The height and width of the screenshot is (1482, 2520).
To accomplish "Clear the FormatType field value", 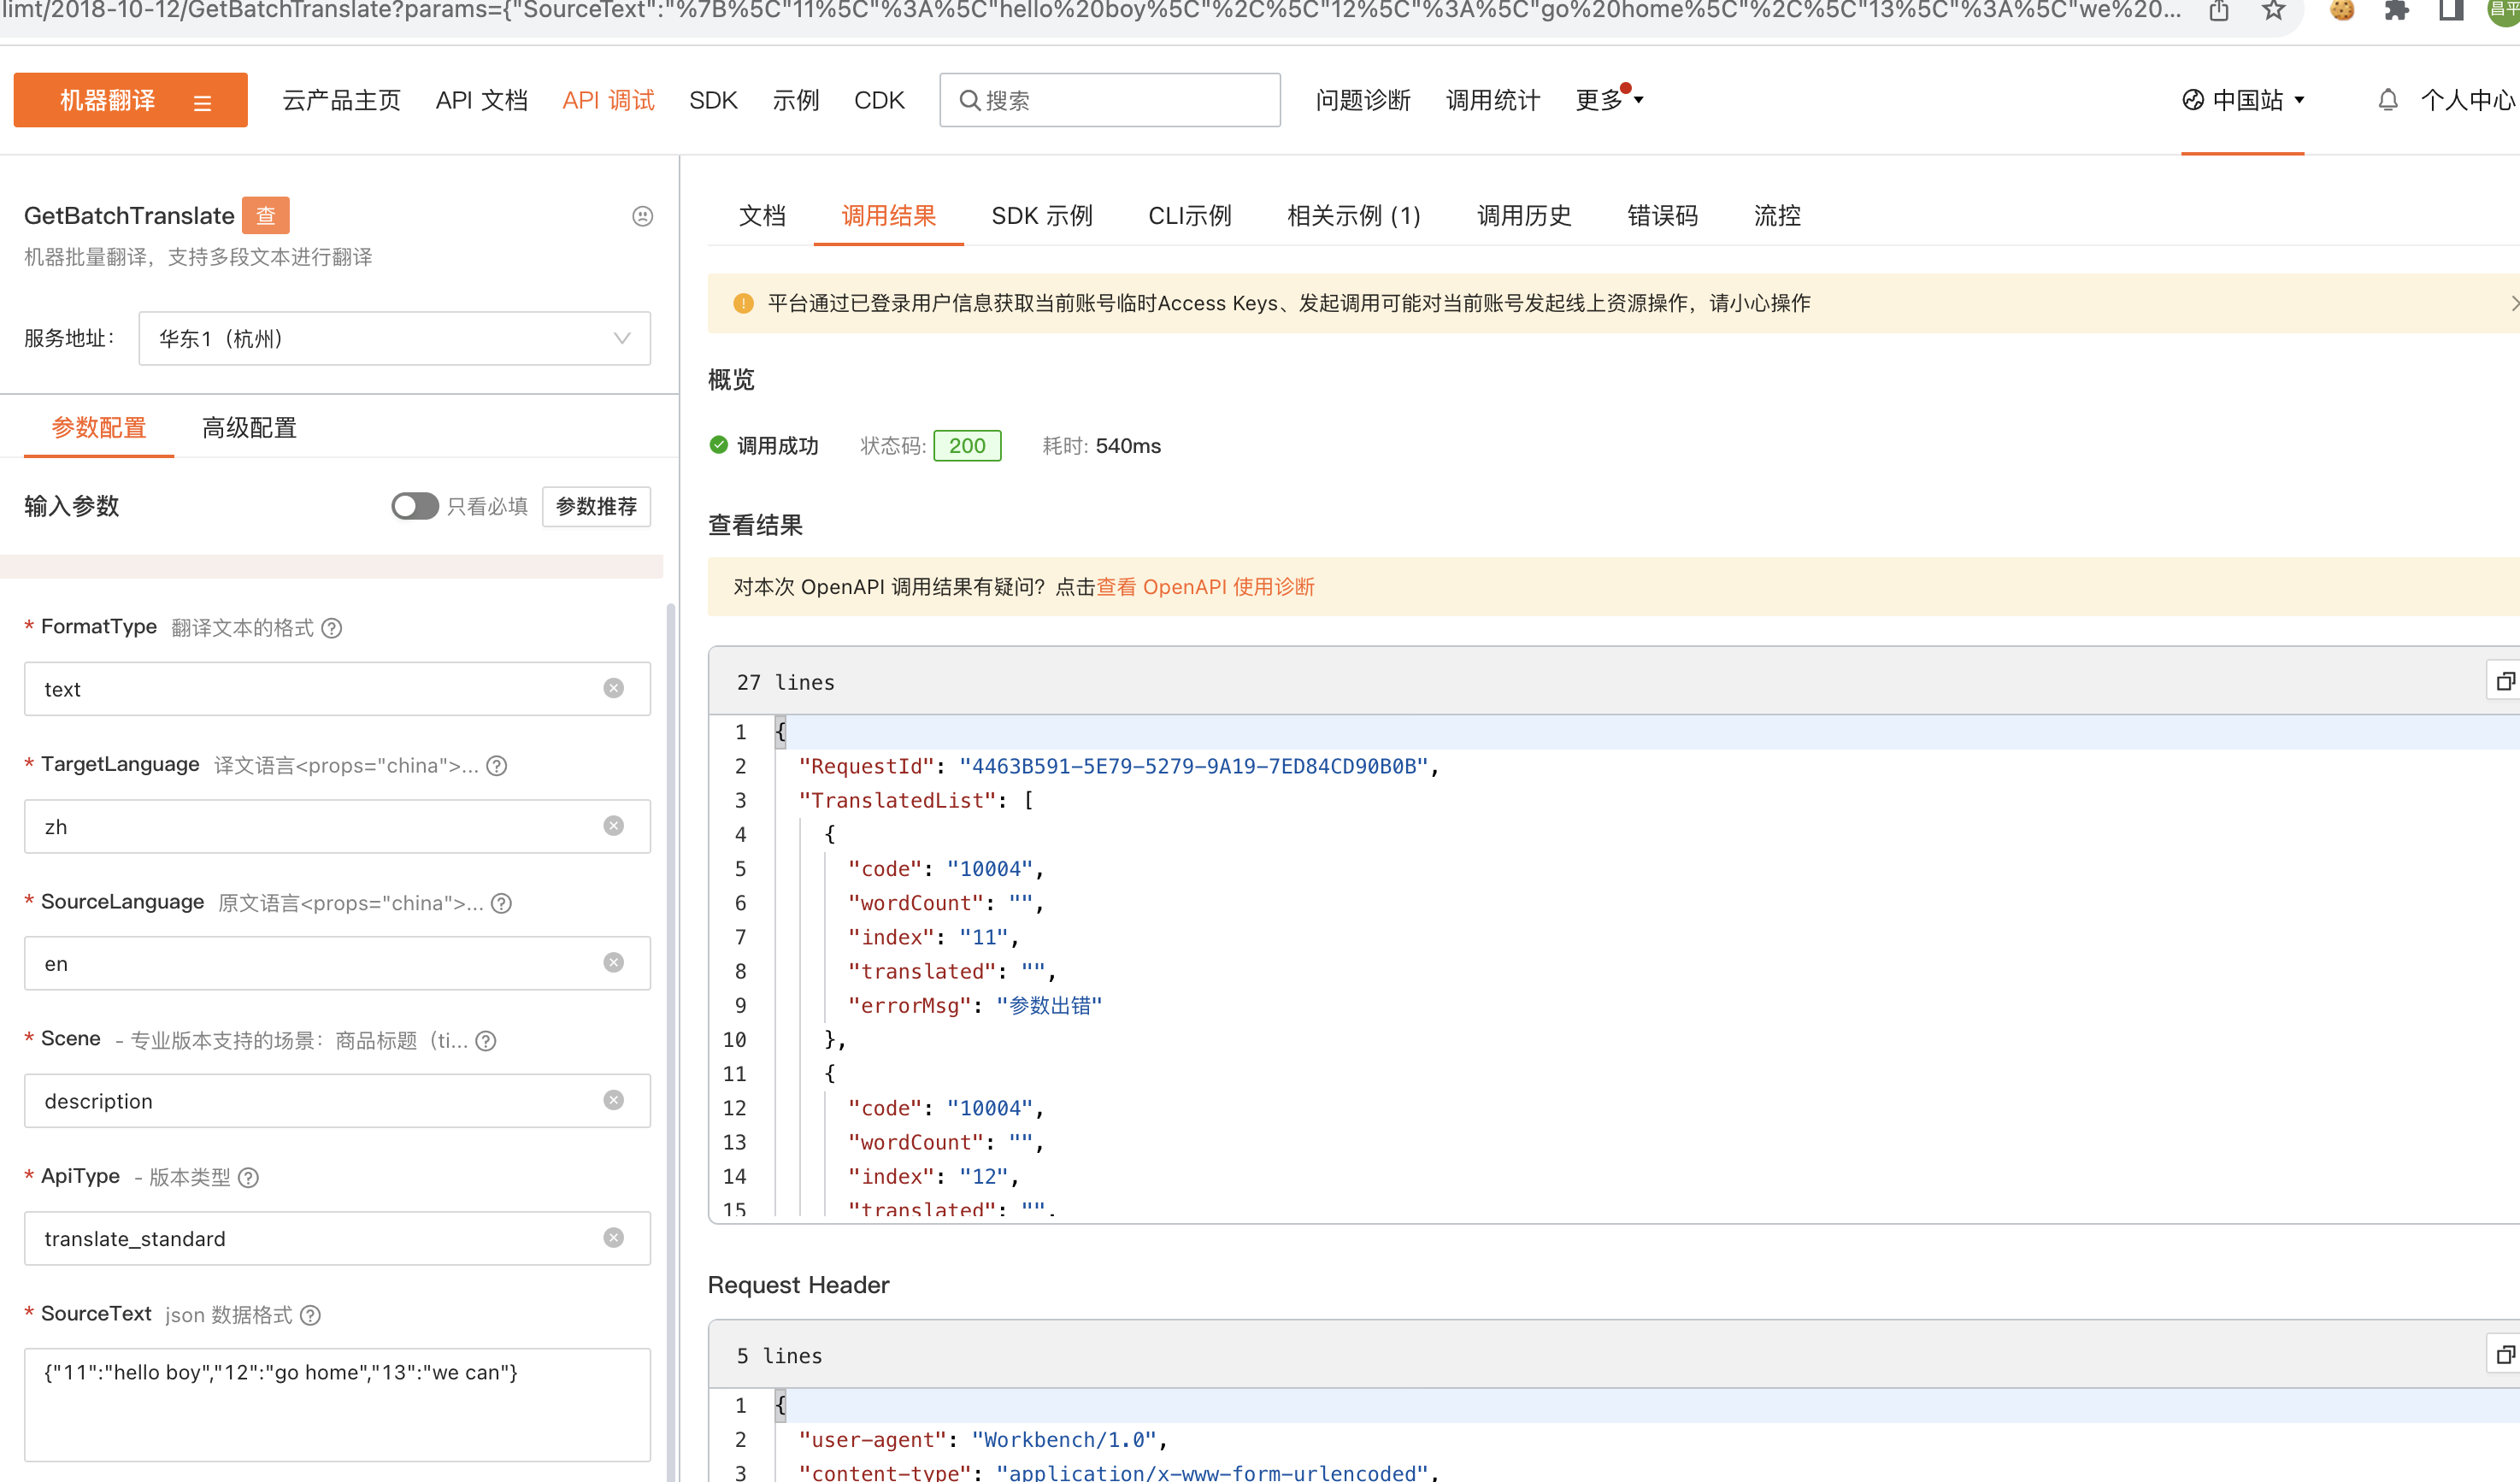I will pyautogui.click(x=614, y=688).
